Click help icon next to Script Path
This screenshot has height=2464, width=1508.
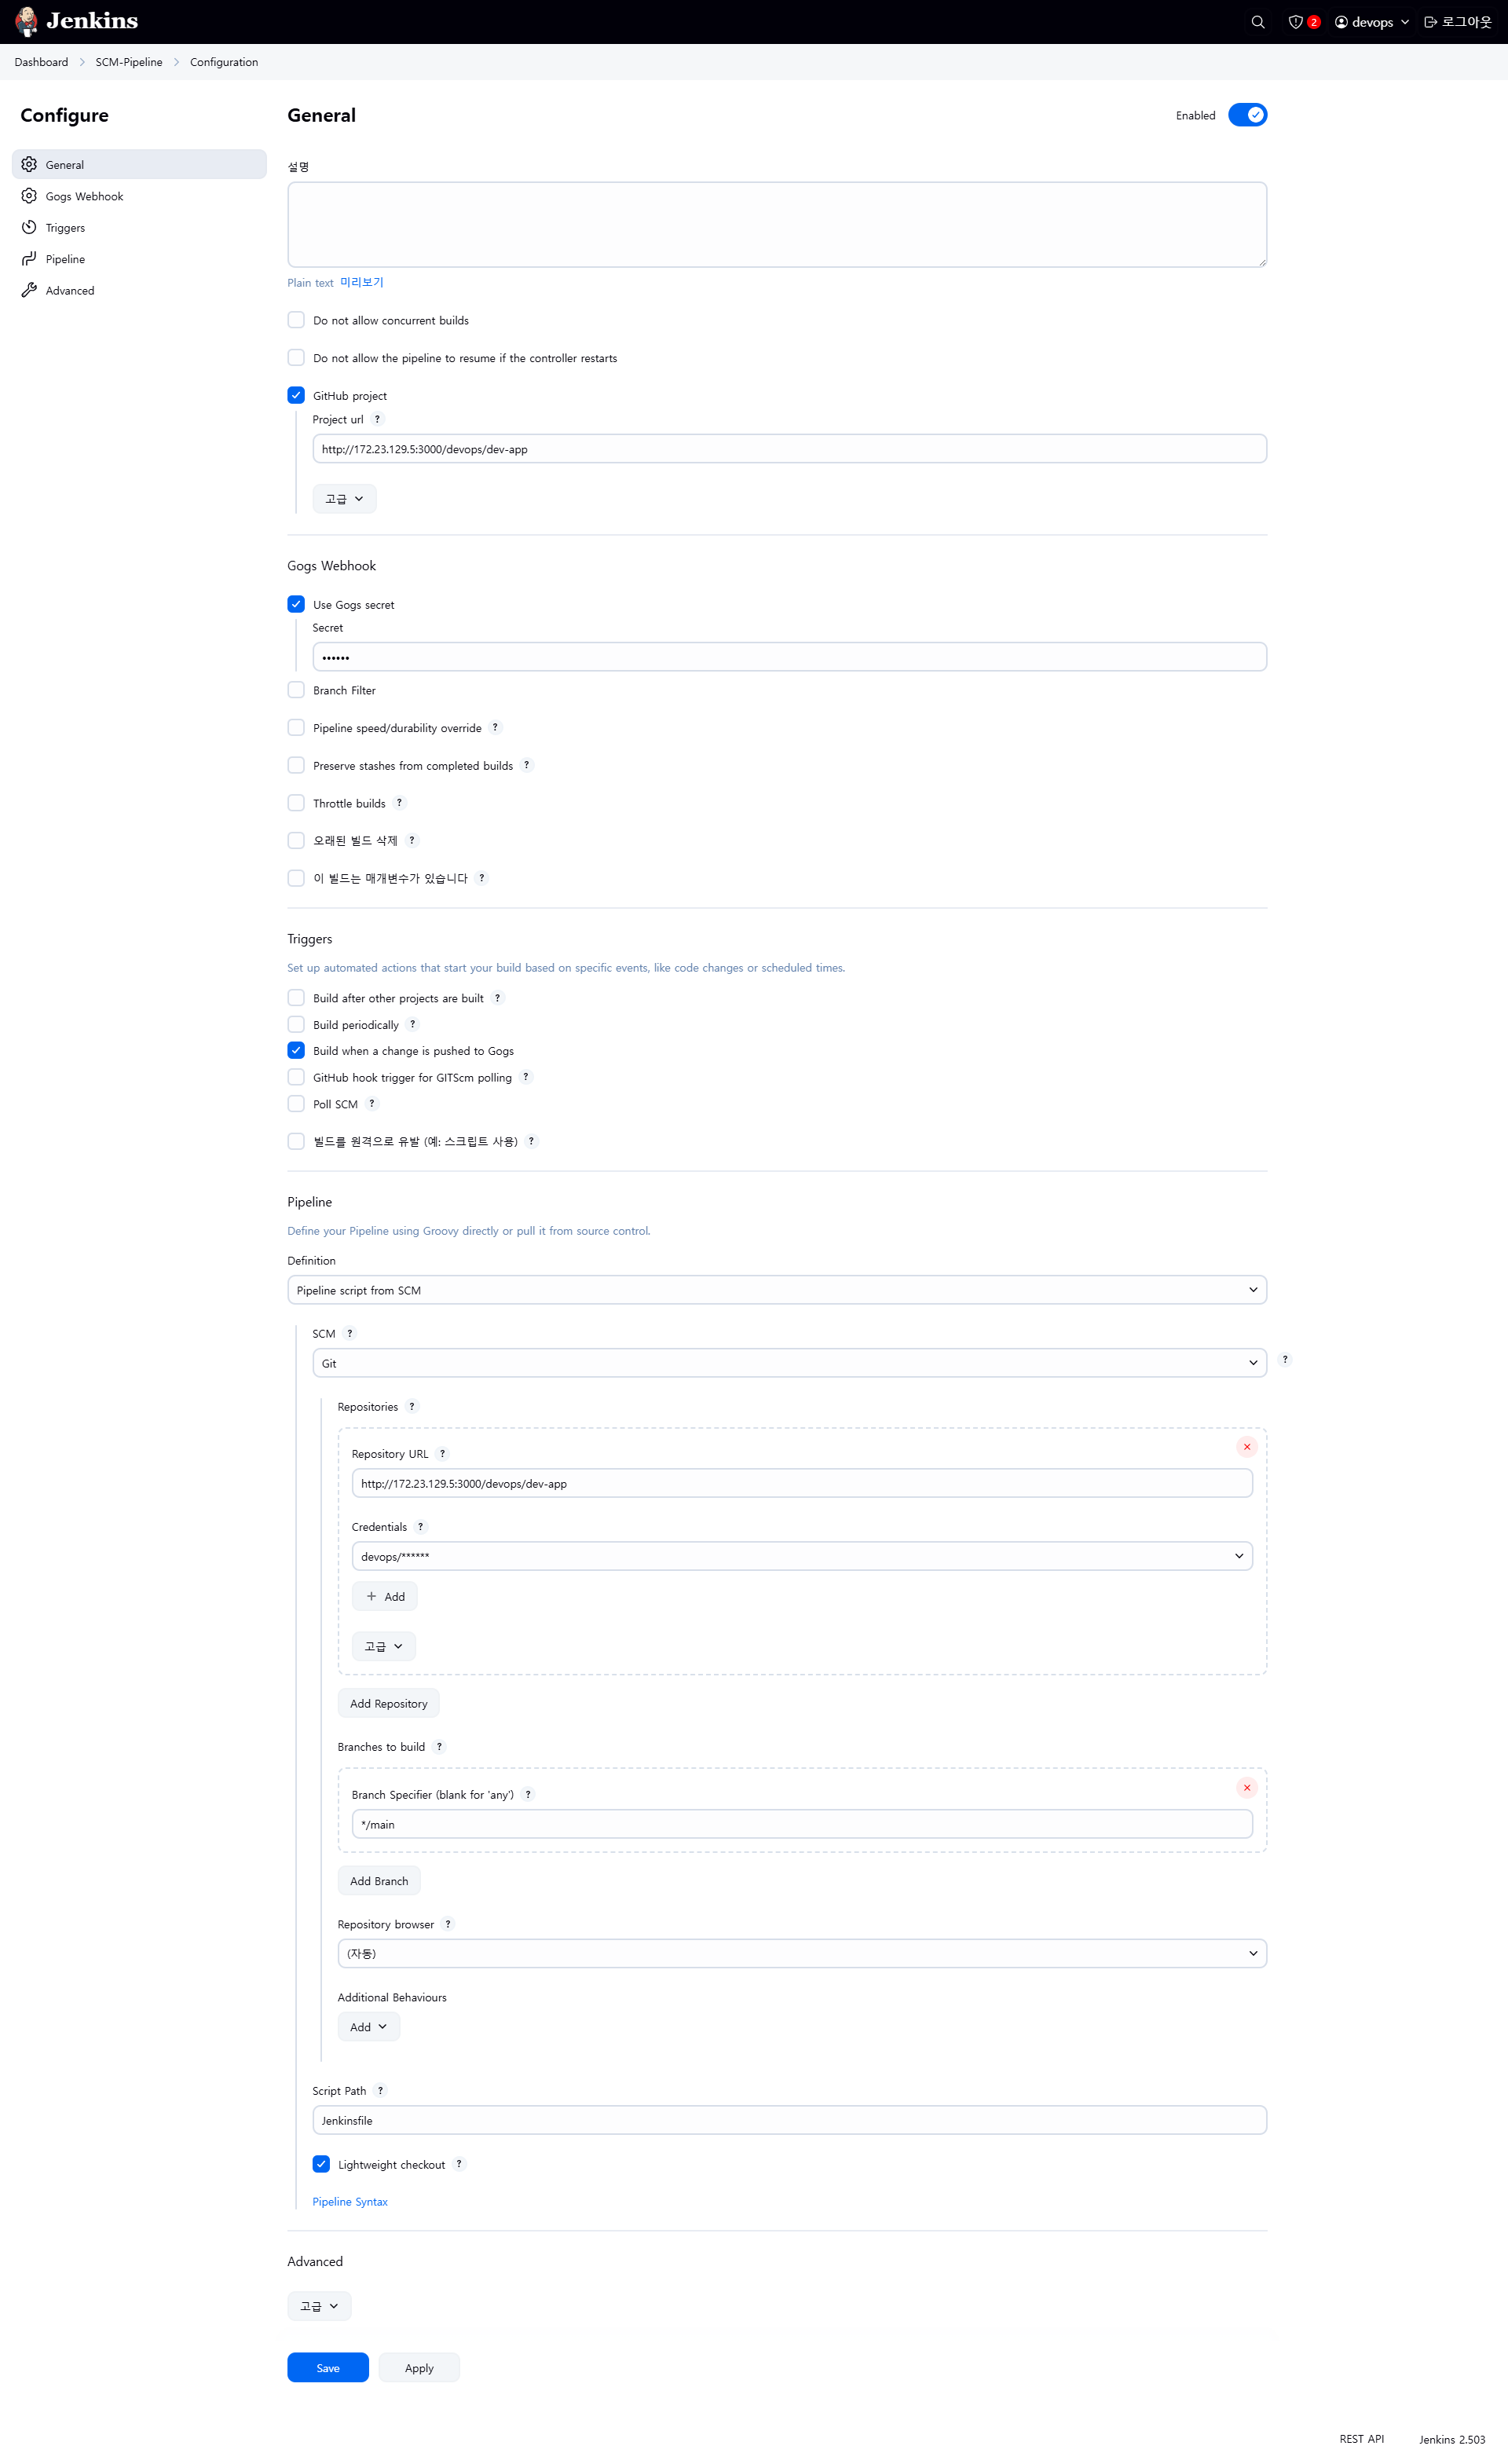tap(380, 2091)
